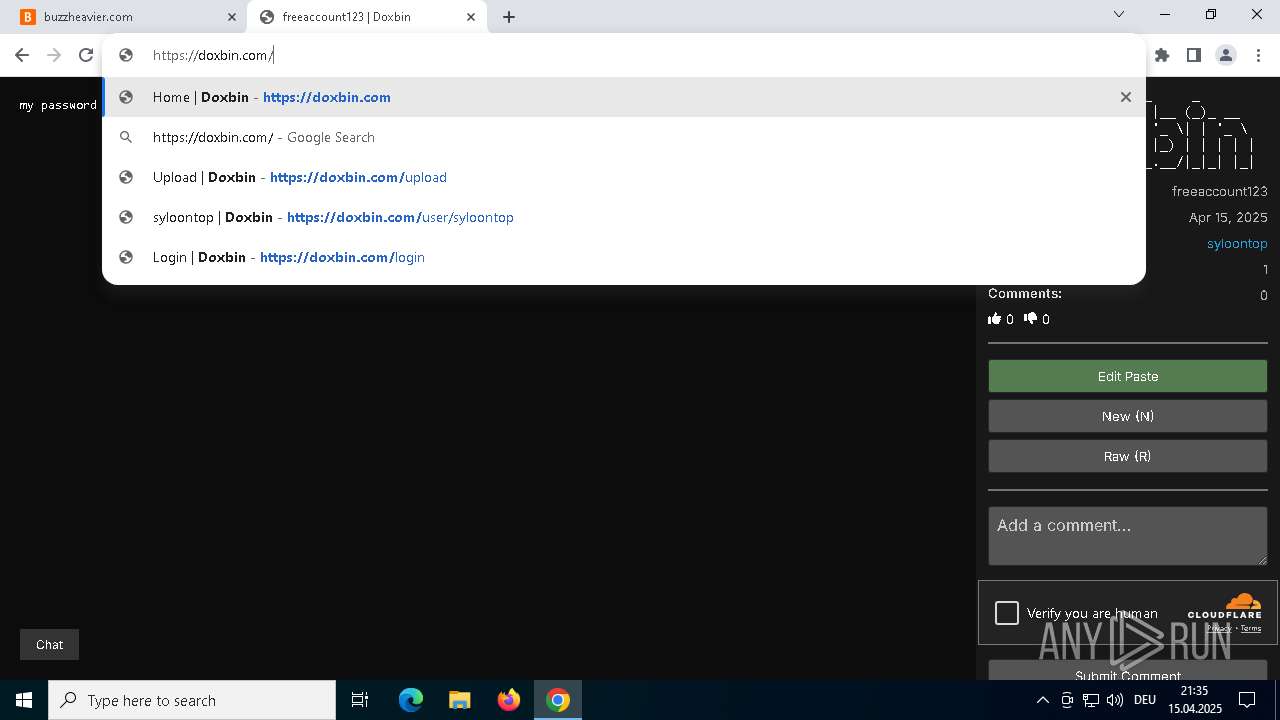Open the volume tray icon
This screenshot has width=1280, height=720.
pyautogui.click(x=1114, y=700)
